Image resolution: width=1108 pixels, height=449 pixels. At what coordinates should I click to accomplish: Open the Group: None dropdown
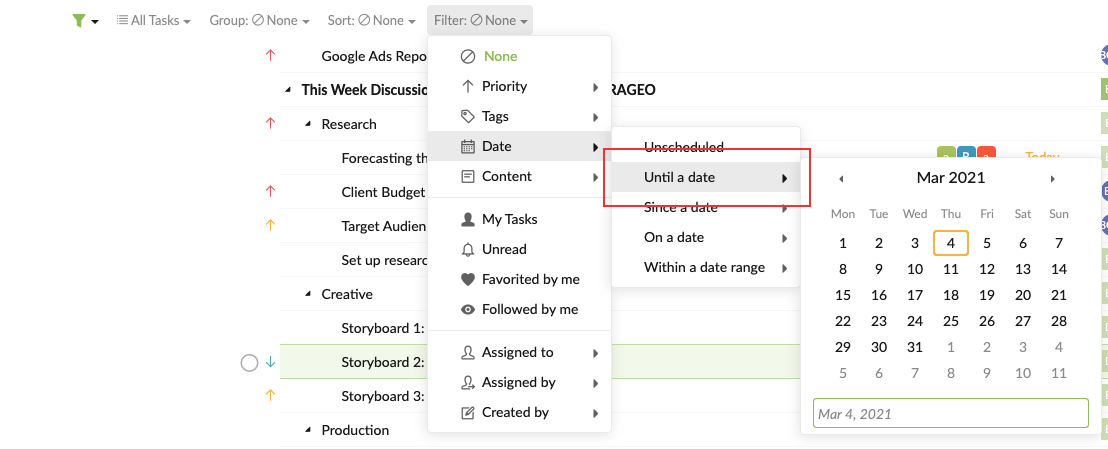[259, 21]
